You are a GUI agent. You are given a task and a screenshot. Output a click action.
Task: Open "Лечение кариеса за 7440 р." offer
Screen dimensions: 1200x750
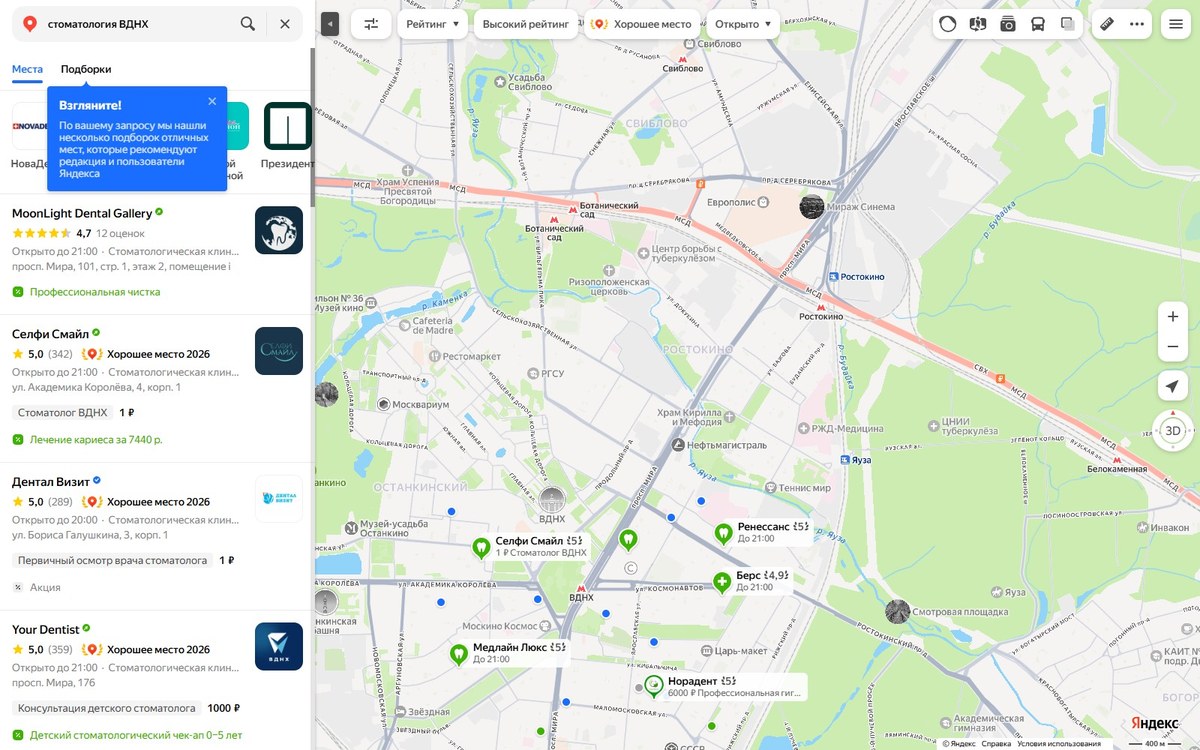click(96, 439)
